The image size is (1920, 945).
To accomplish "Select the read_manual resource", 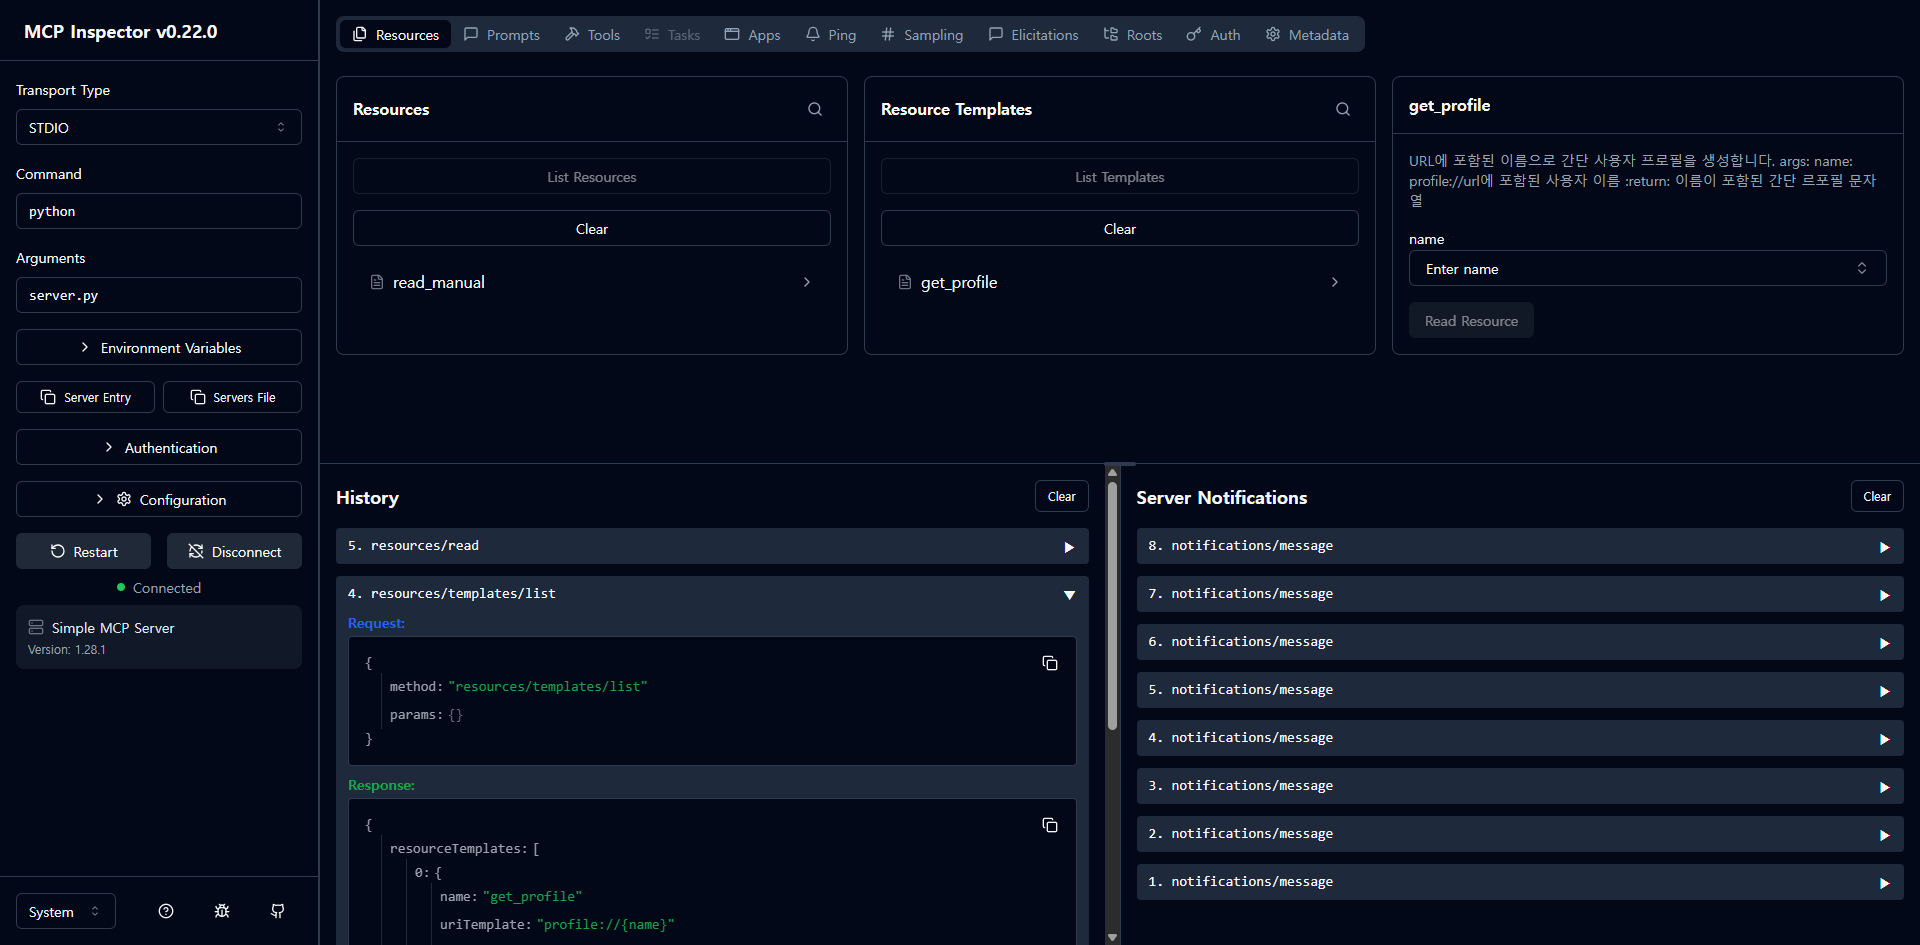I will (x=592, y=282).
